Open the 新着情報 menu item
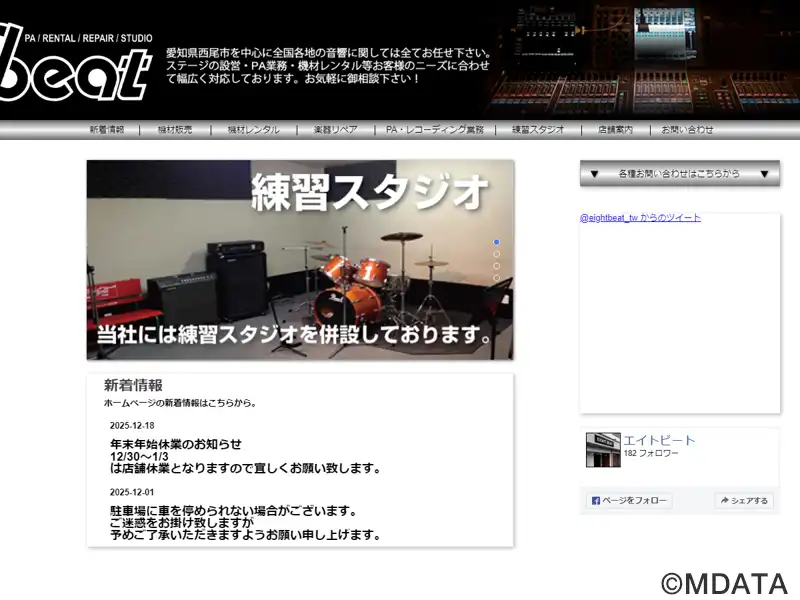Image resolution: width=800 pixels, height=600 pixels. 107,130
